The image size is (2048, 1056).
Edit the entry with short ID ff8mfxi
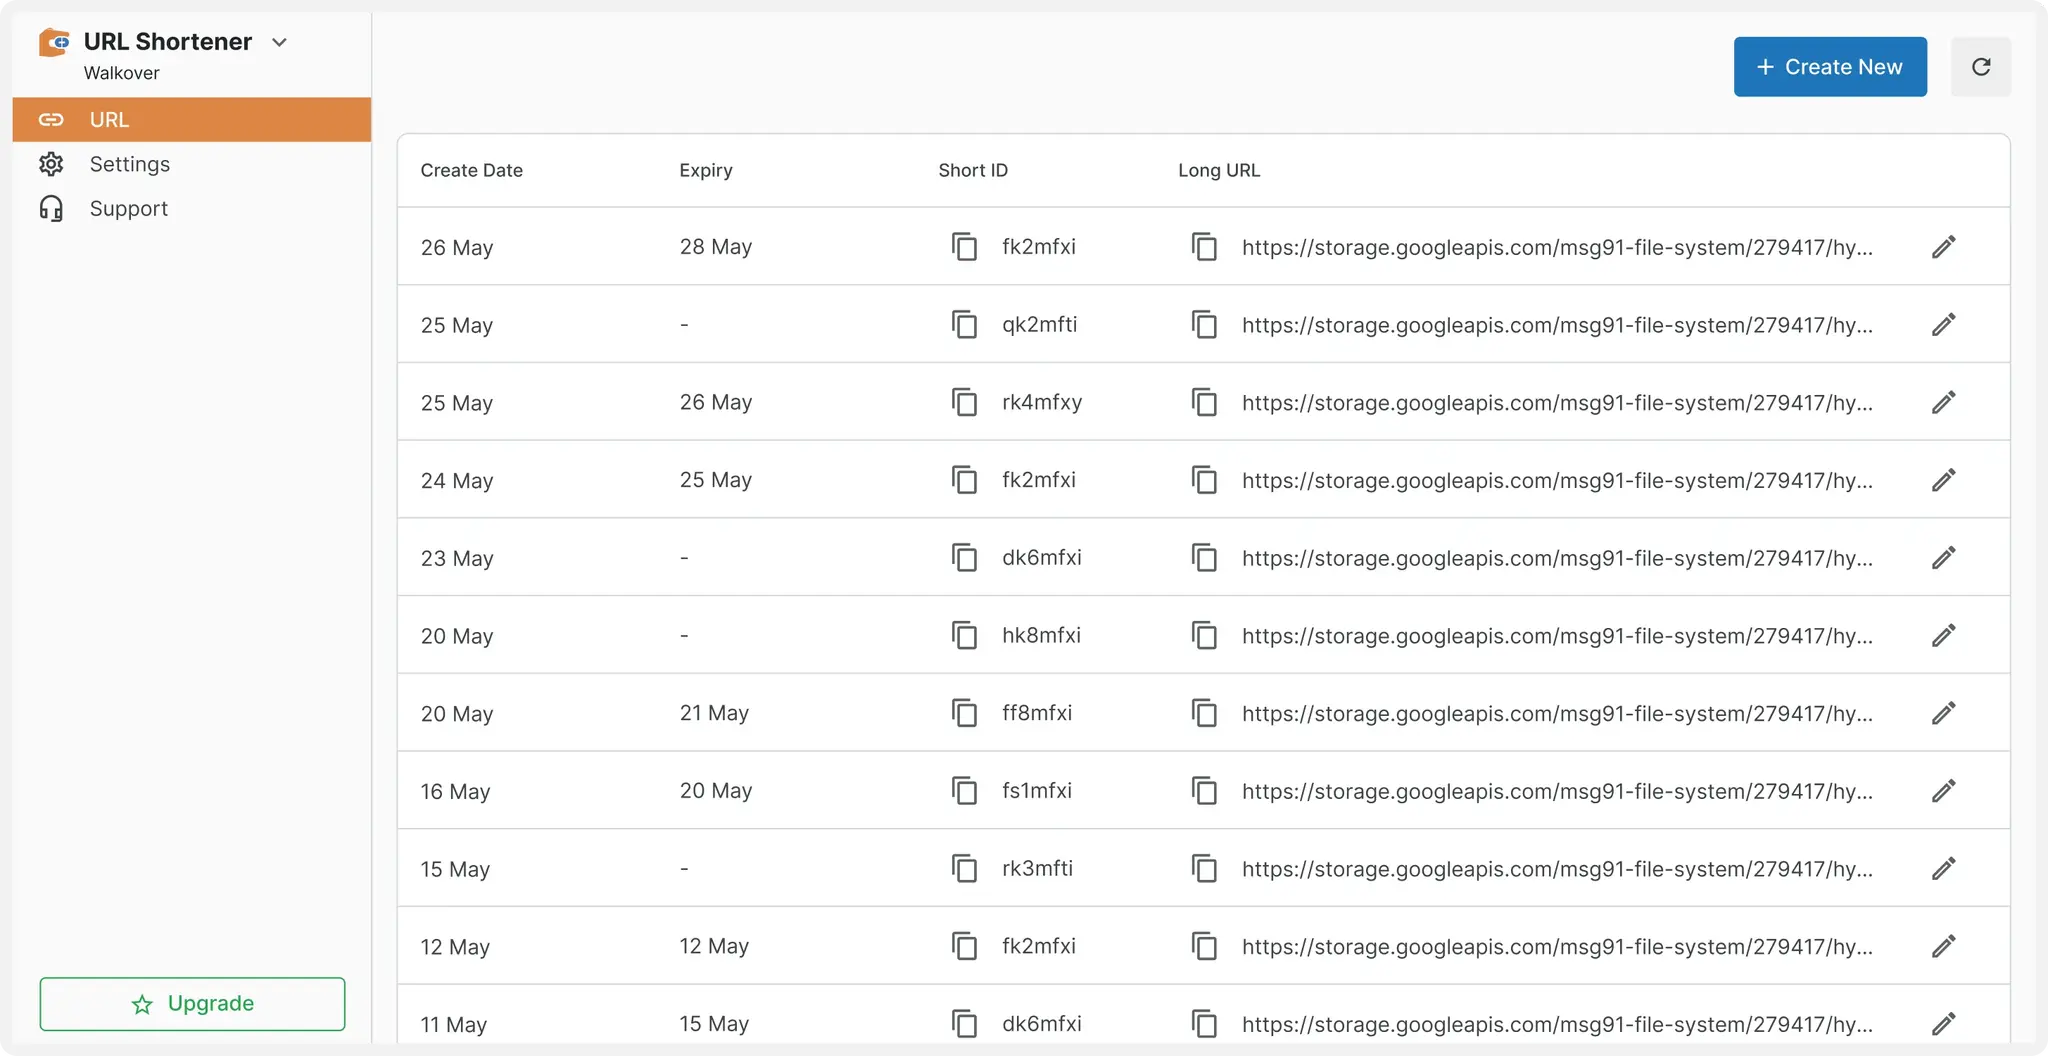(1943, 713)
